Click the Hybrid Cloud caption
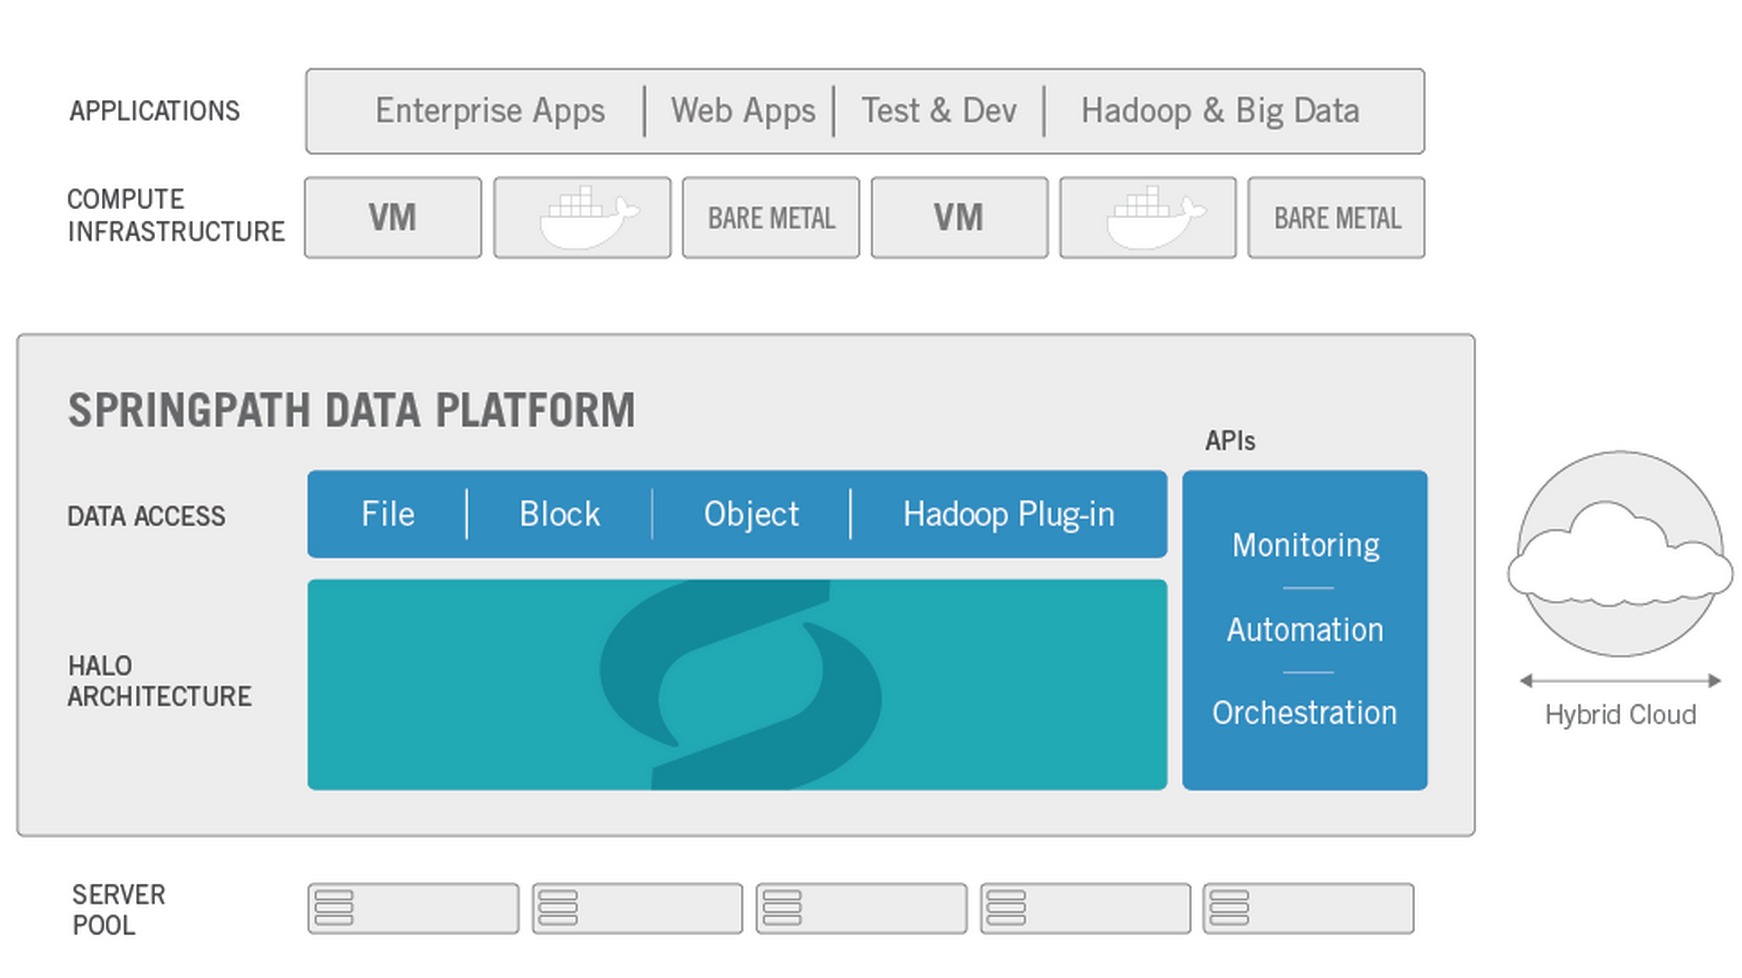Viewport: 1742px width, 978px height. point(1620,715)
